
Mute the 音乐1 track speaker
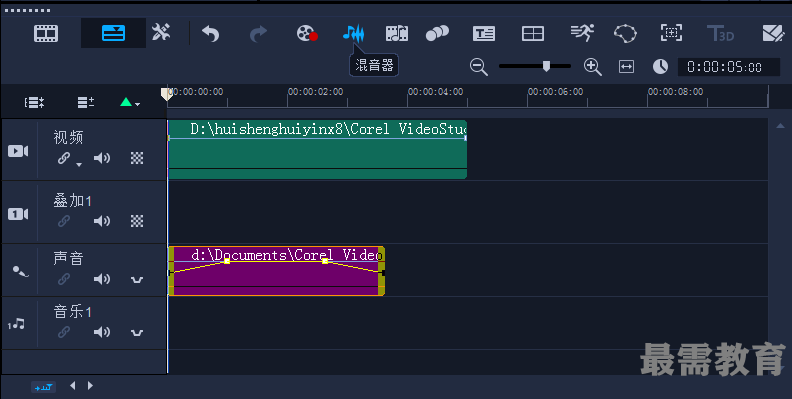click(x=102, y=332)
